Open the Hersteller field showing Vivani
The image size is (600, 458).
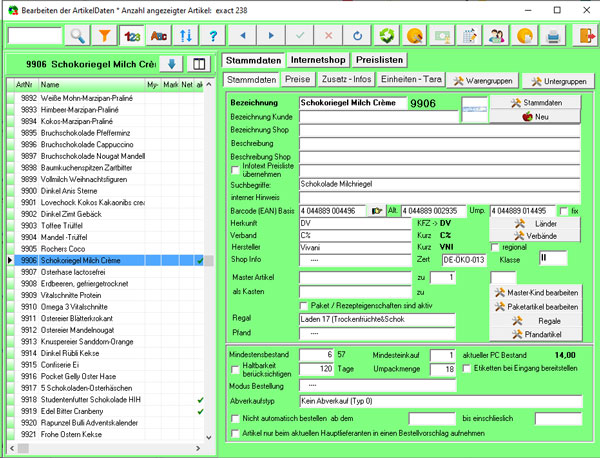pos(355,248)
